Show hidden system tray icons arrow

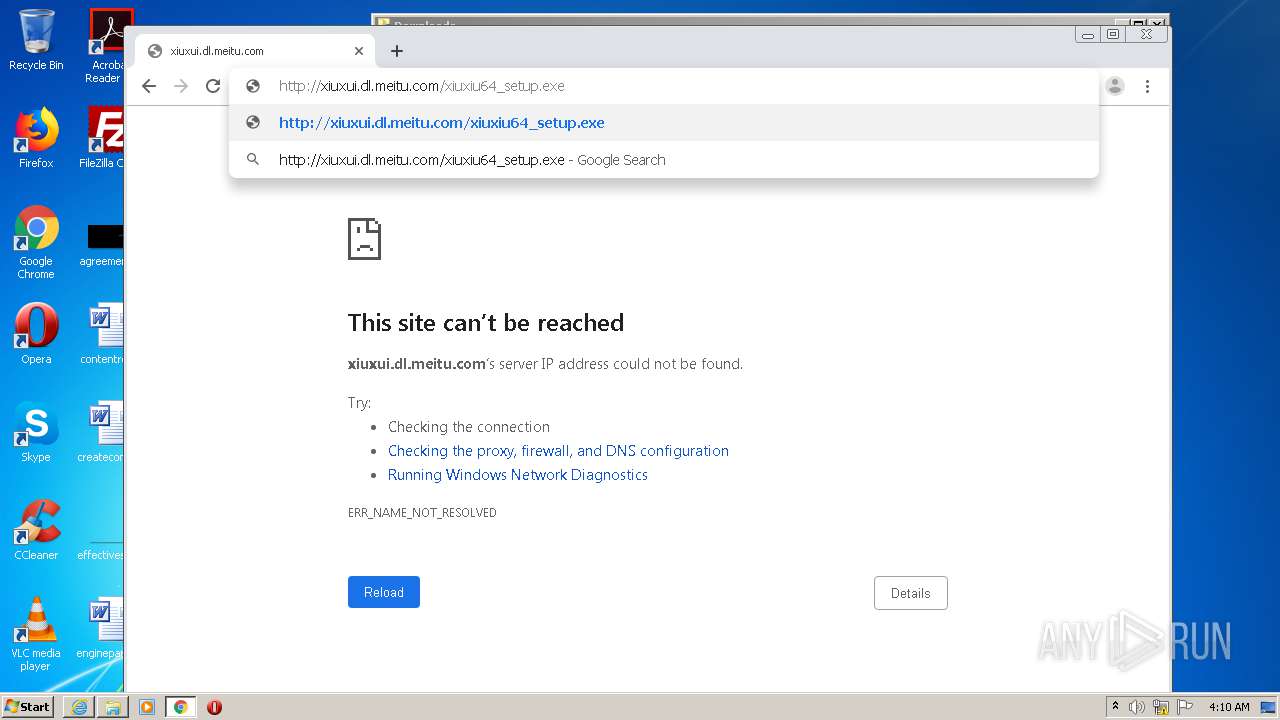1115,706
